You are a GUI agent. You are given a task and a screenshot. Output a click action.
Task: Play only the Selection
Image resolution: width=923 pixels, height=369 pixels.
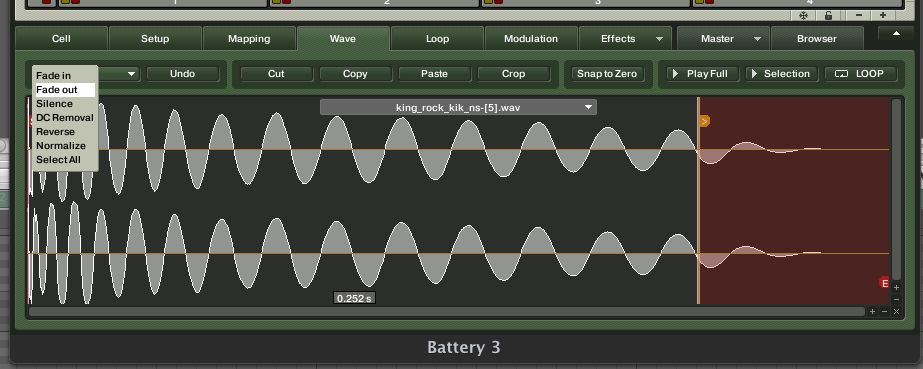tap(781, 74)
